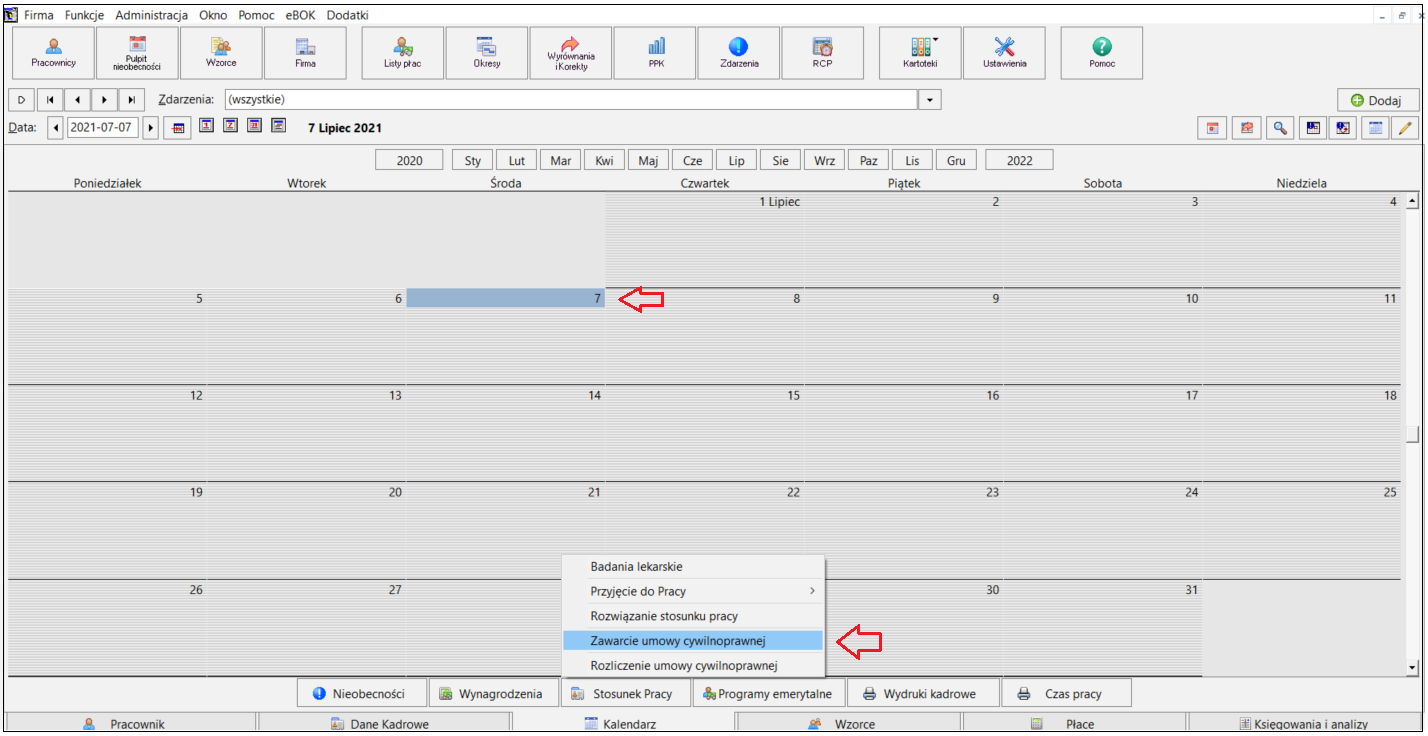Click the blue calendar grid icon
Image resolution: width=1428 pixels, height=736 pixels.
click(1375, 128)
